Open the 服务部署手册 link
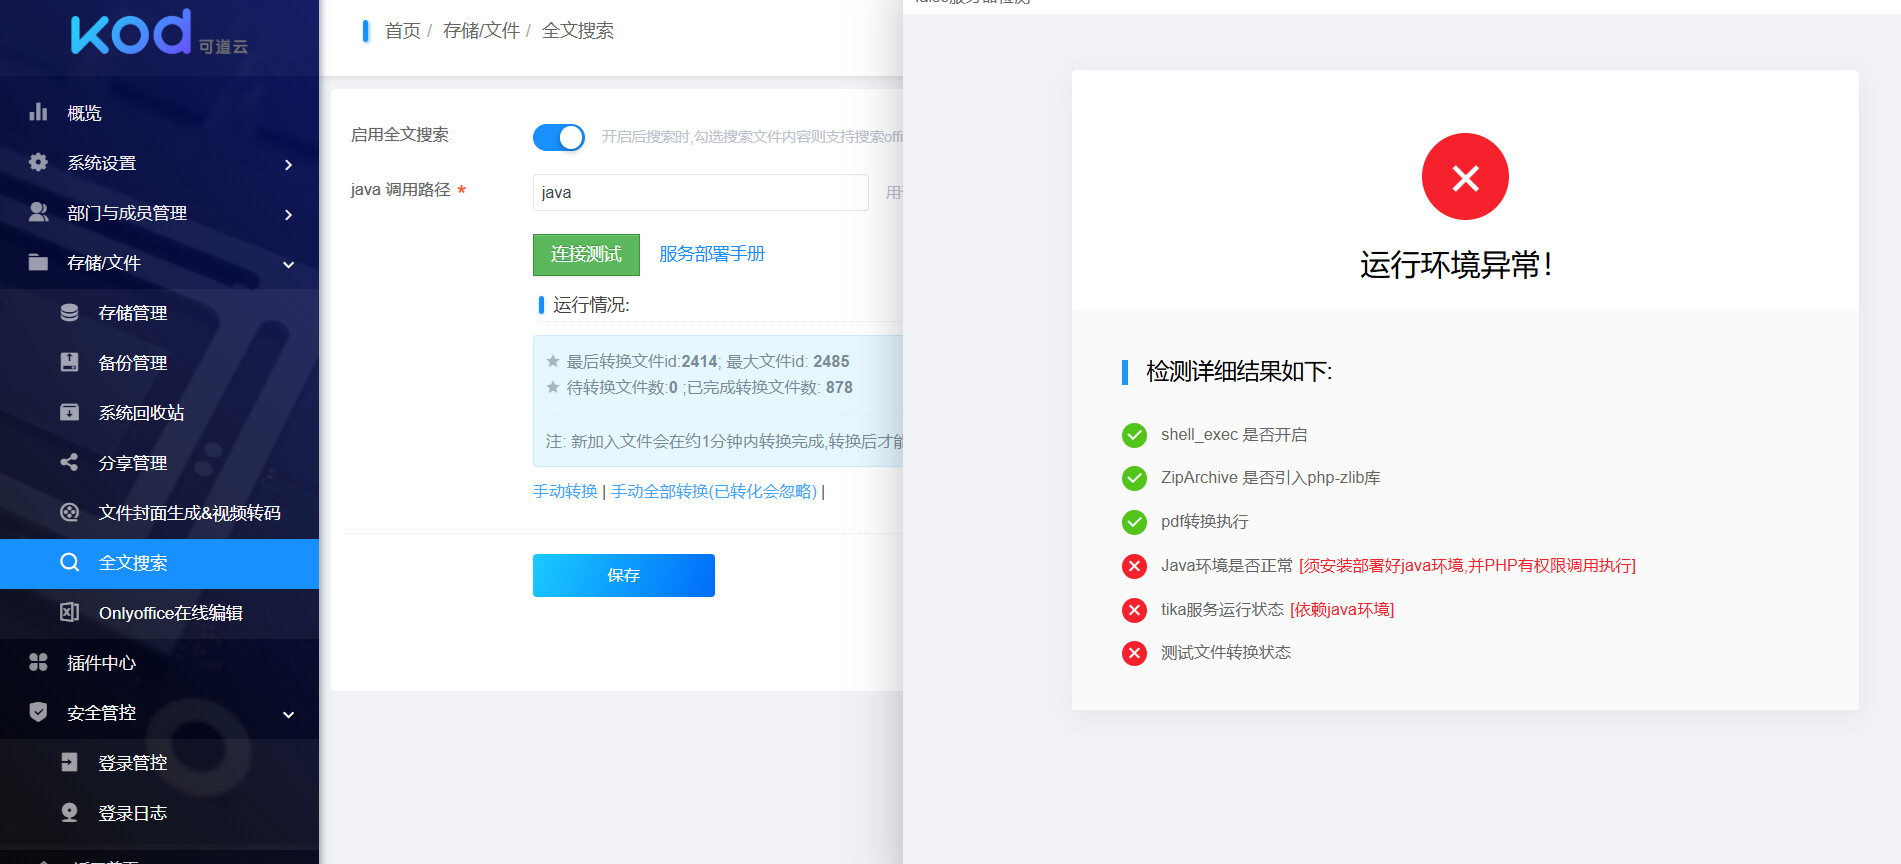Viewport: 1901px width, 864px height. coord(711,254)
